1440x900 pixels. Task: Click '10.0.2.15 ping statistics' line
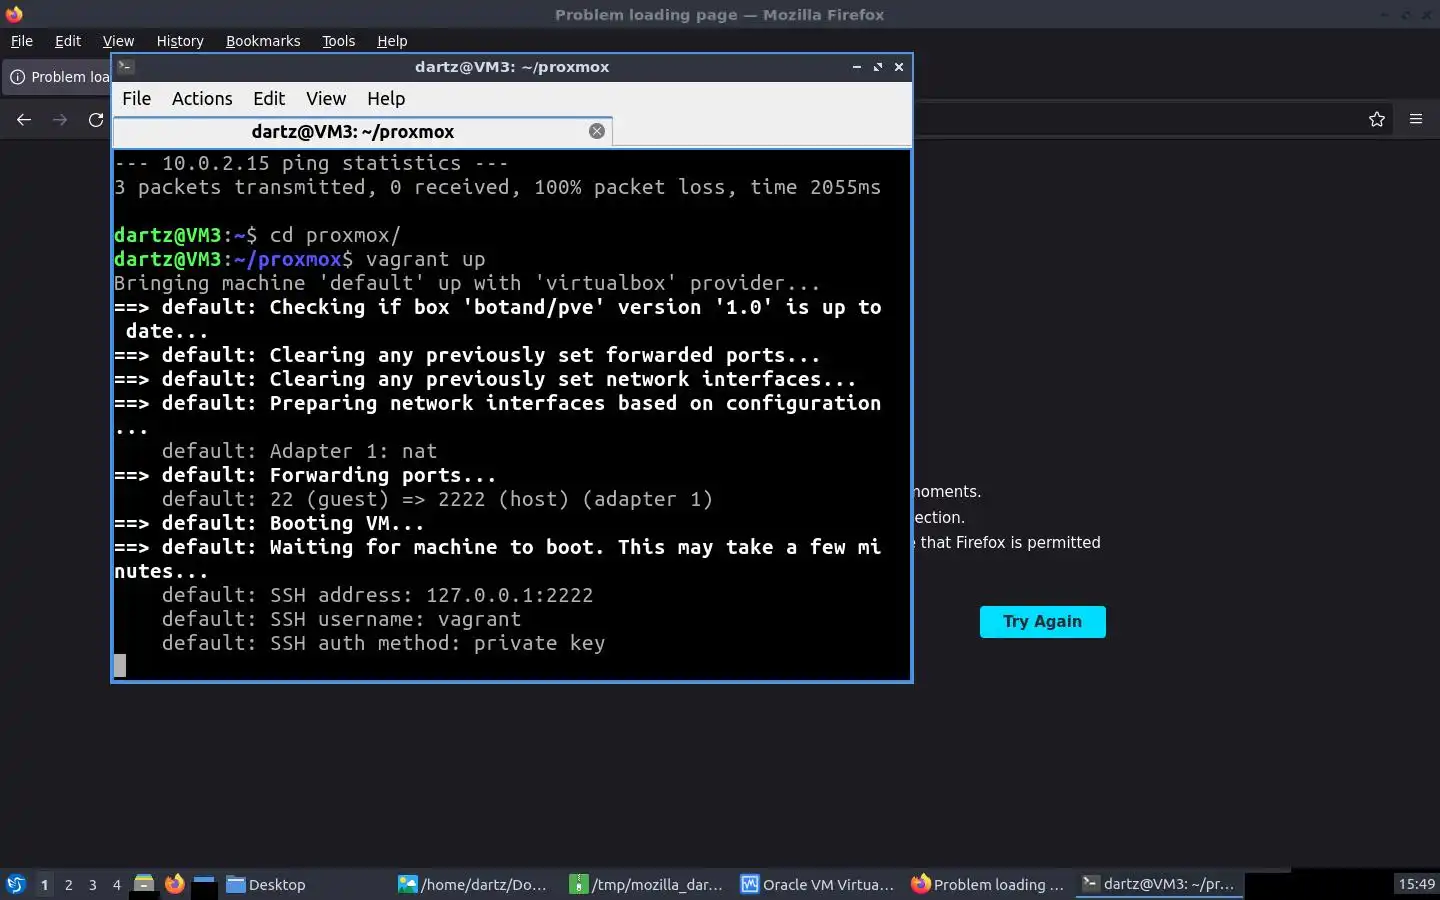click(x=311, y=163)
